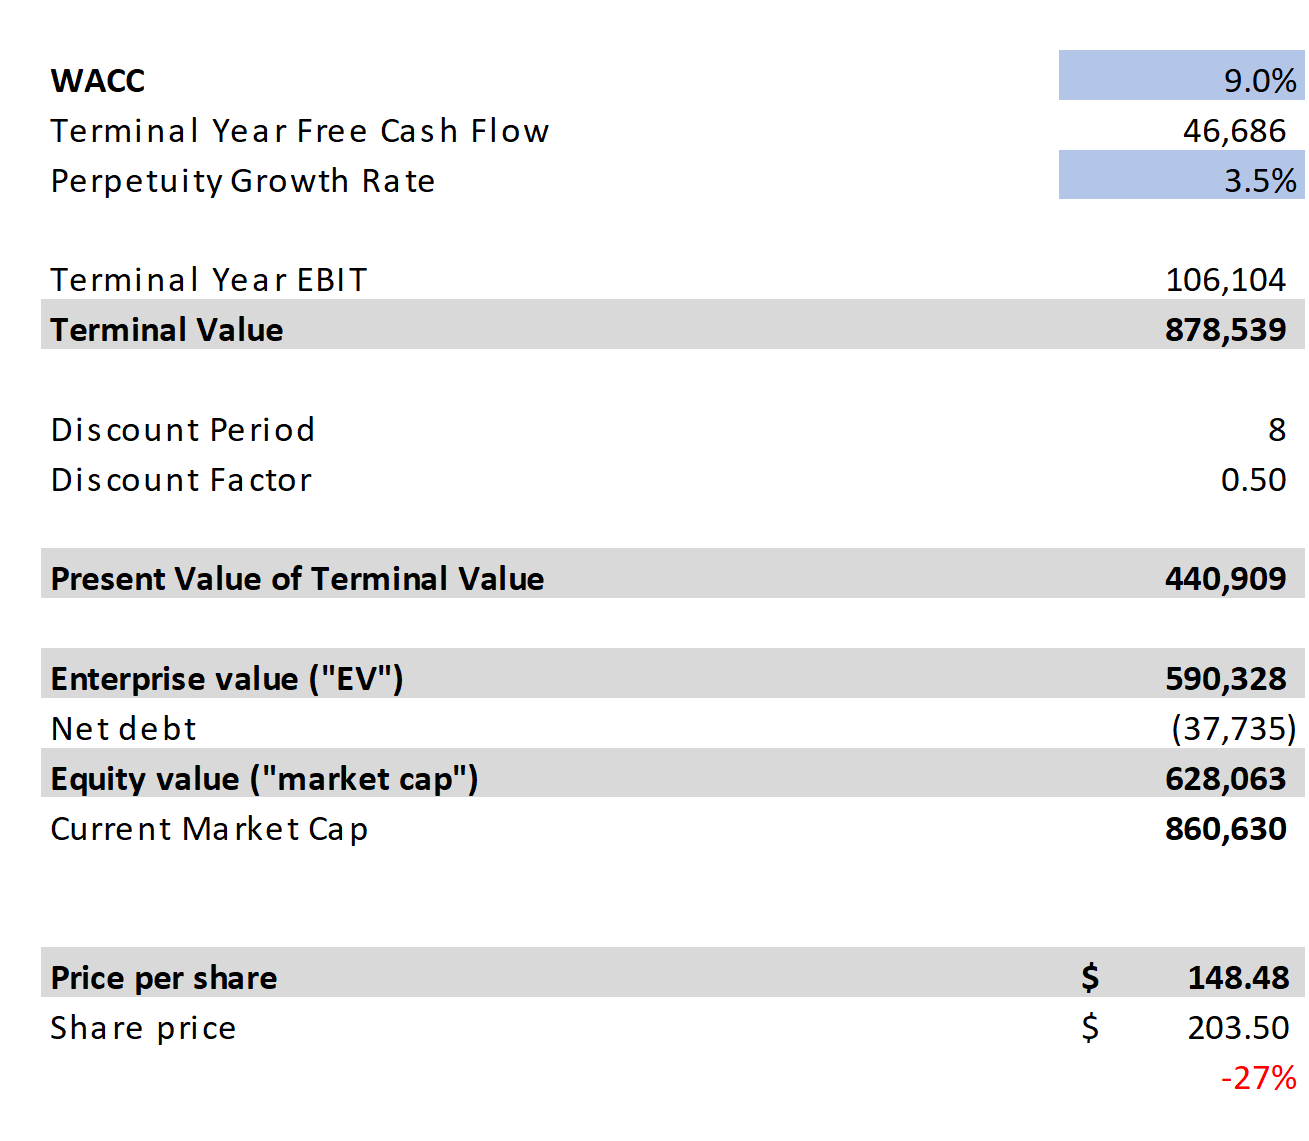The height and width of the screenshot is (1141, 1309).
Task: Click the Price per share label
Action: click(x=164, y=977)
